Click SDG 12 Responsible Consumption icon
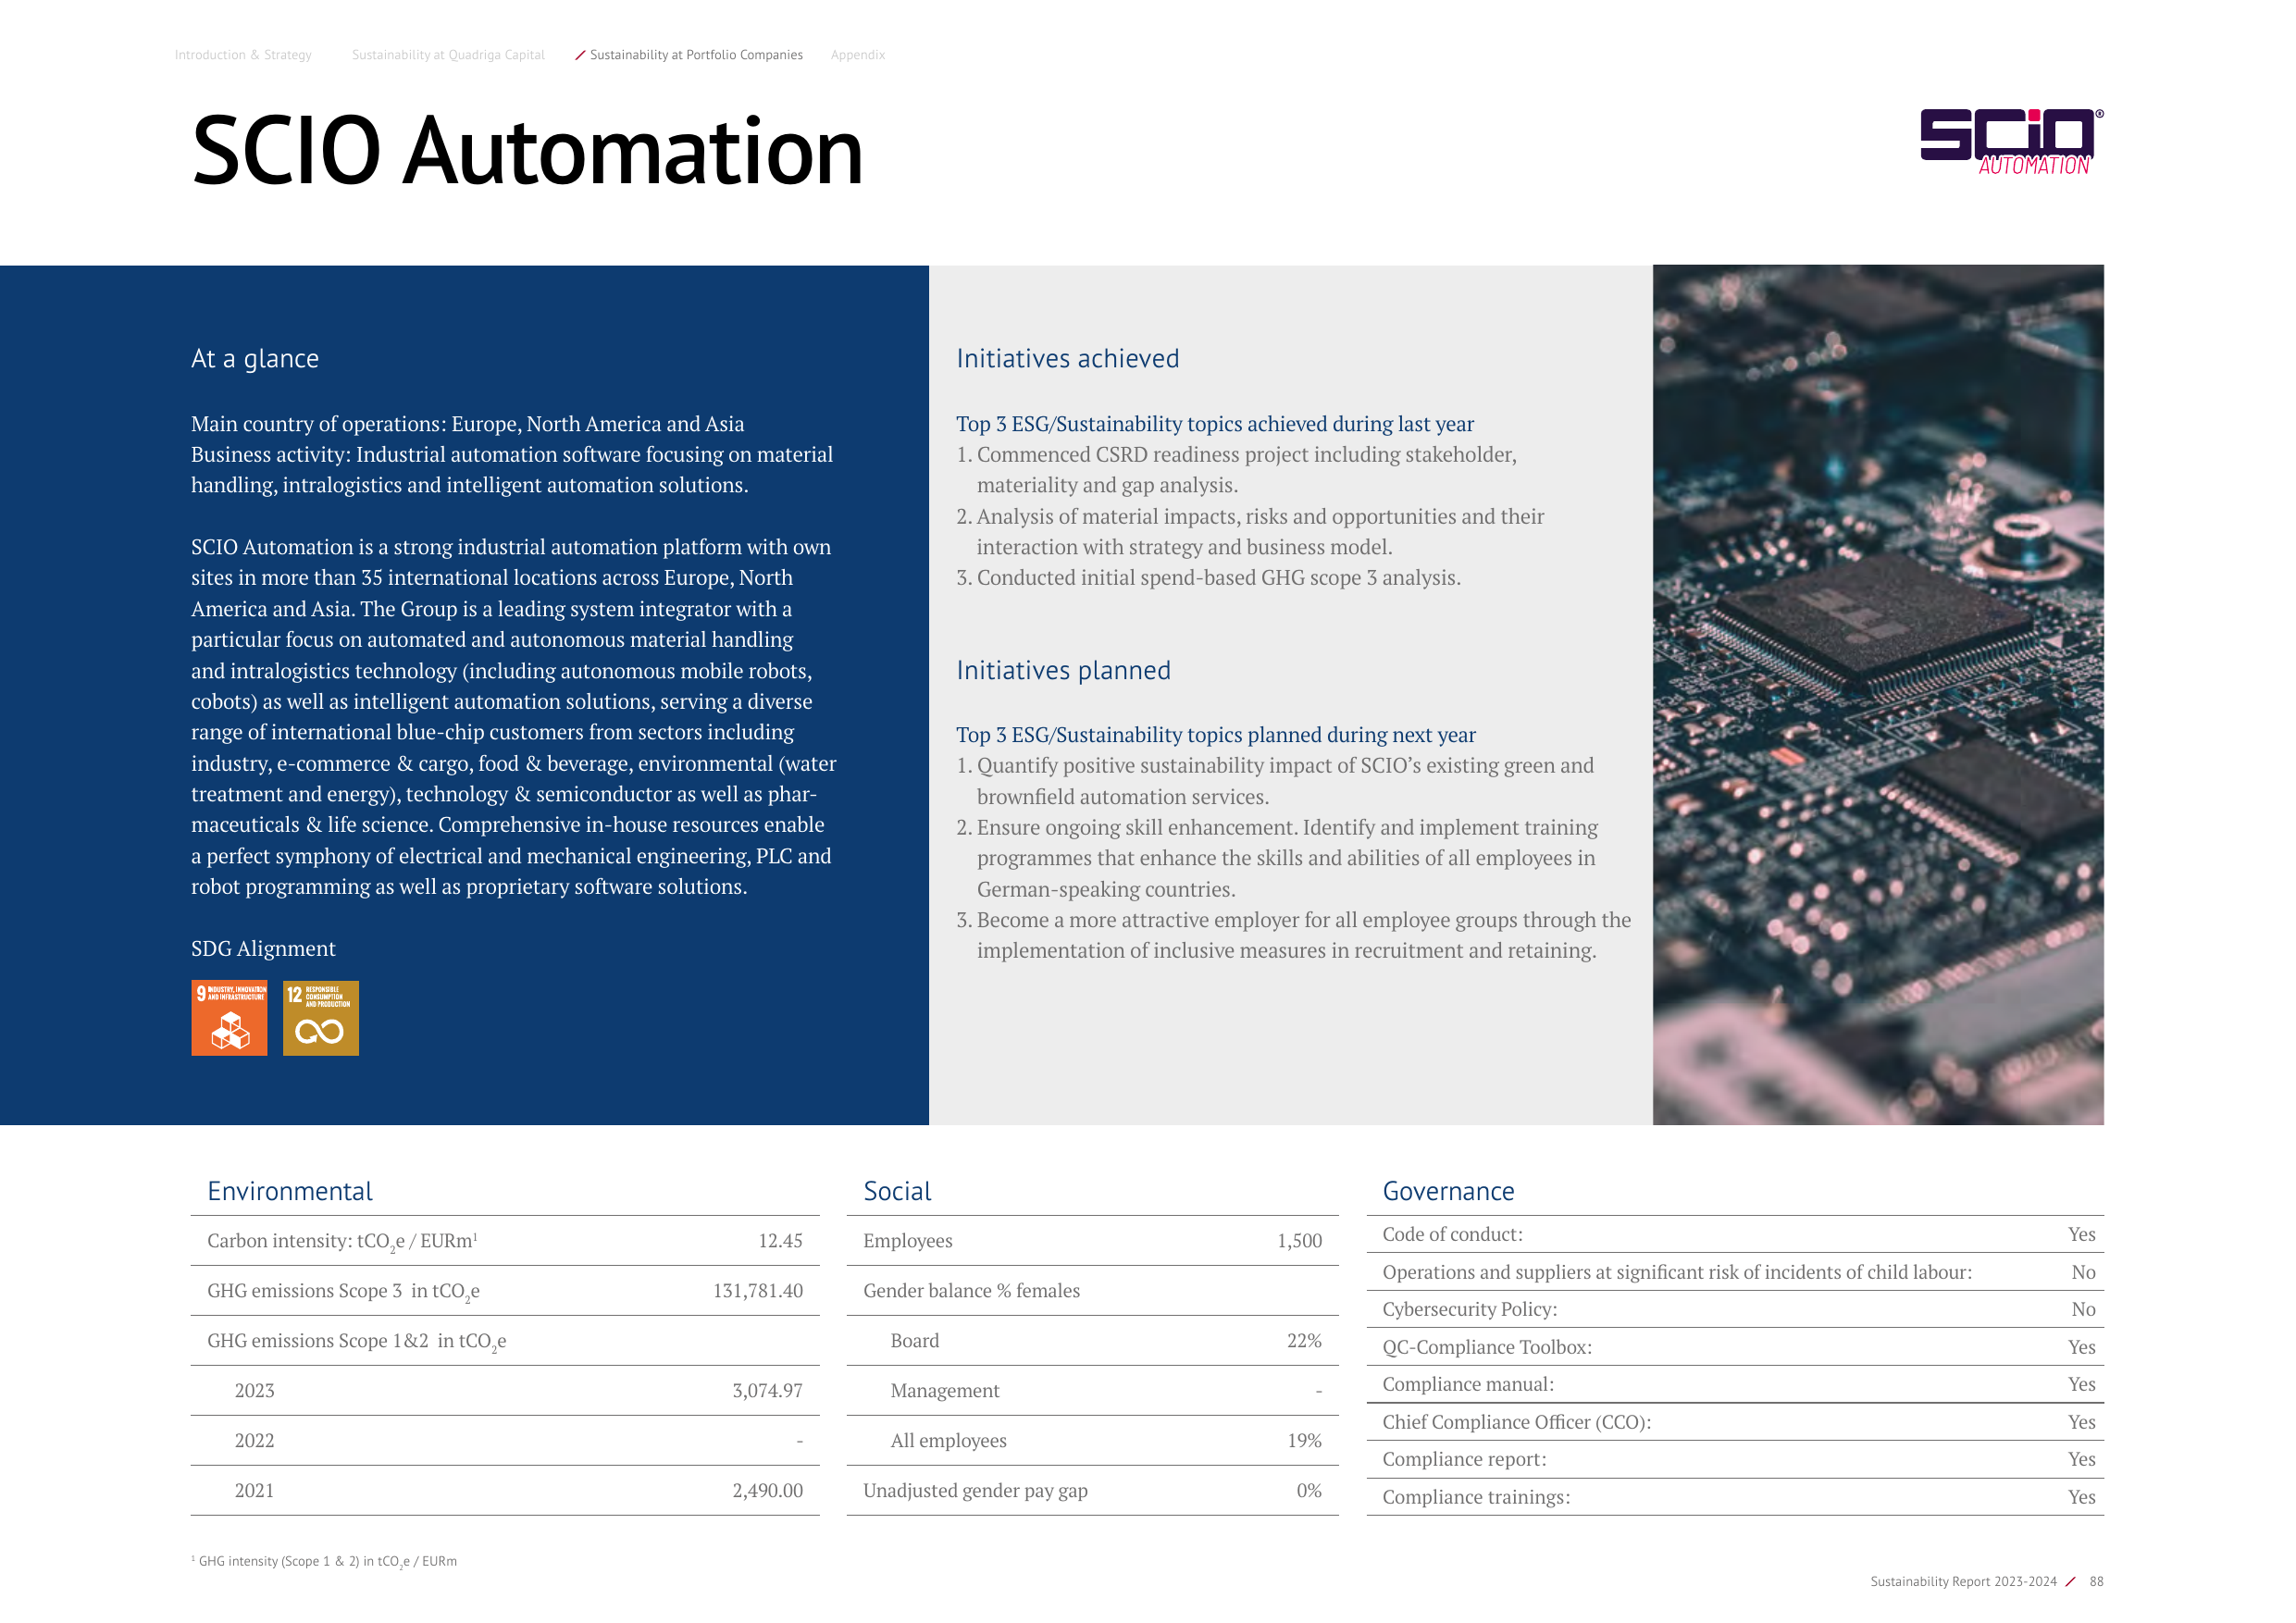 [321, 1018]
